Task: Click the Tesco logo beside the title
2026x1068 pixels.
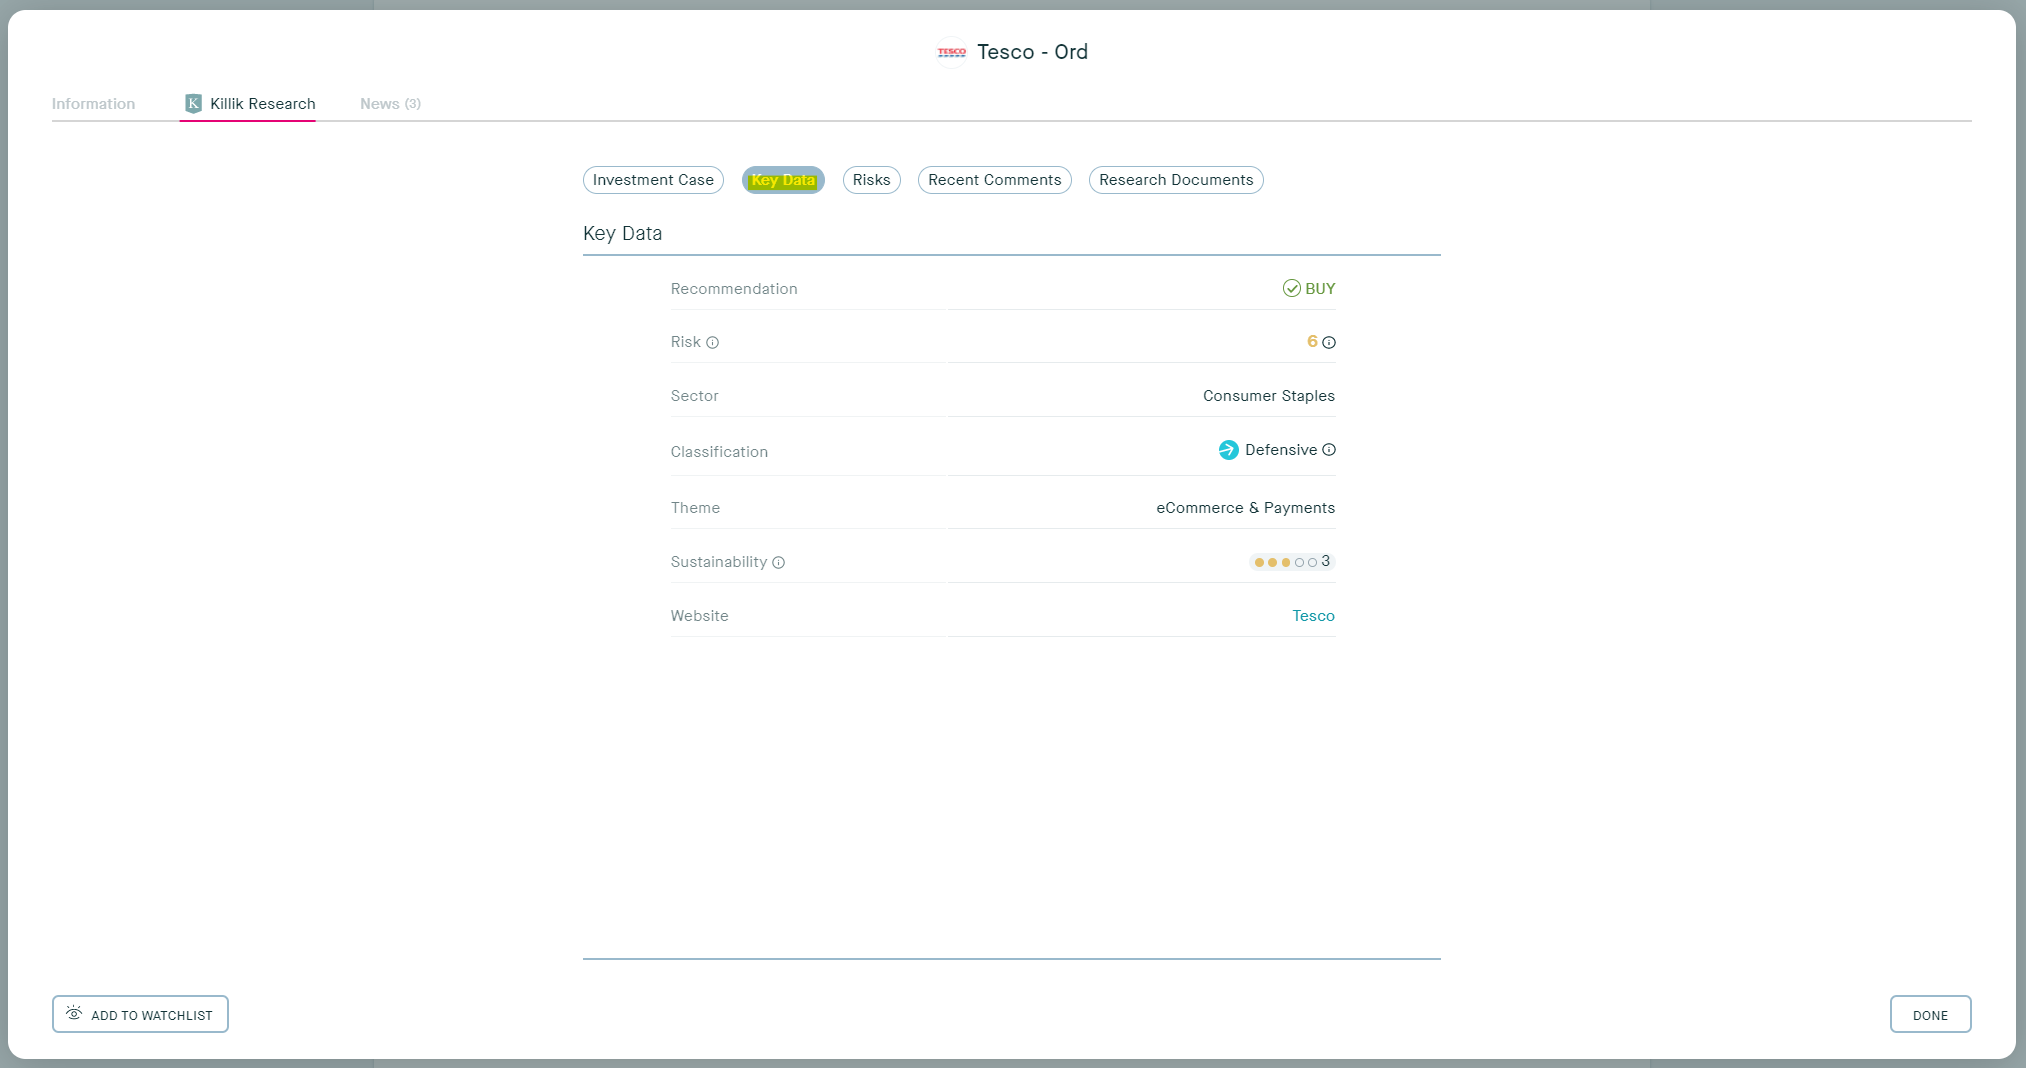Action: [x=950, y=51]
